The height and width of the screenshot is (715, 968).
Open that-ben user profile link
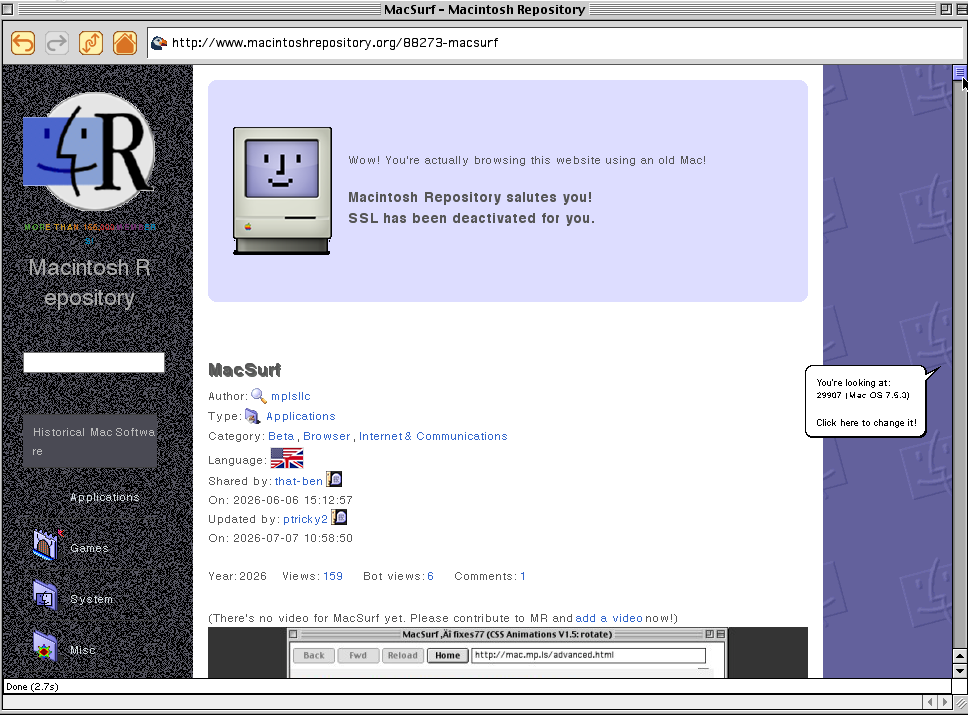[299, 481]
